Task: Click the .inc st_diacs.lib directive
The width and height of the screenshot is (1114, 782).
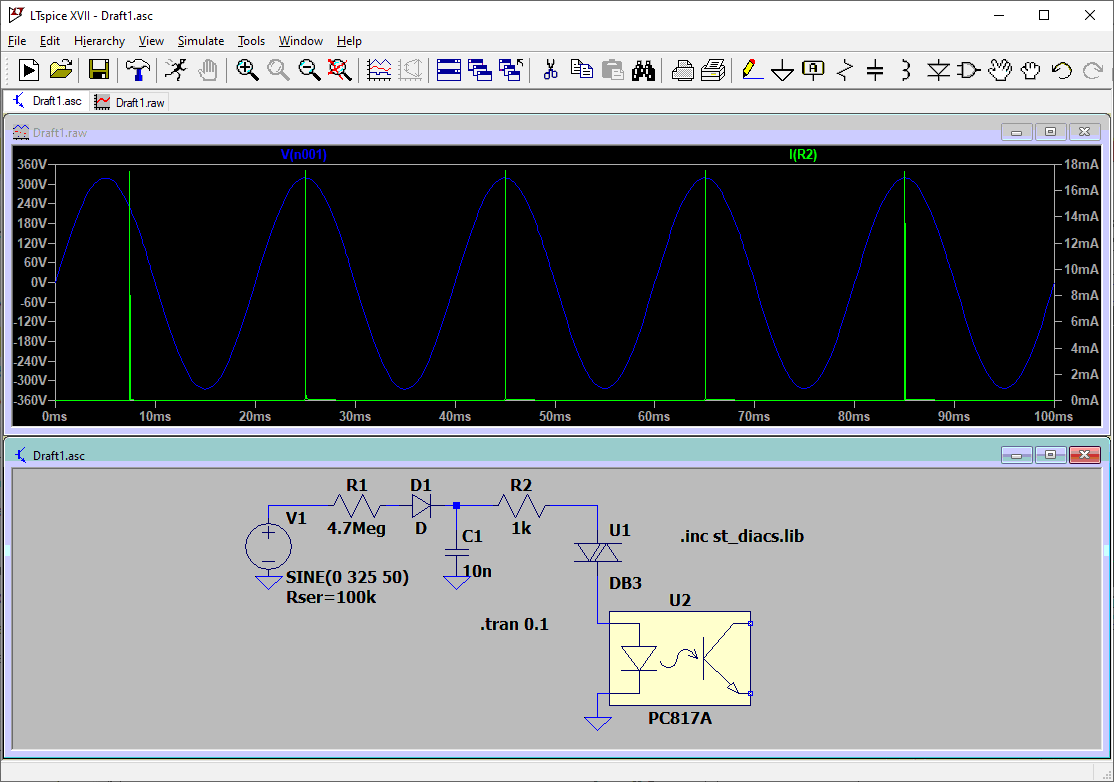Action: tap(742, 536)
